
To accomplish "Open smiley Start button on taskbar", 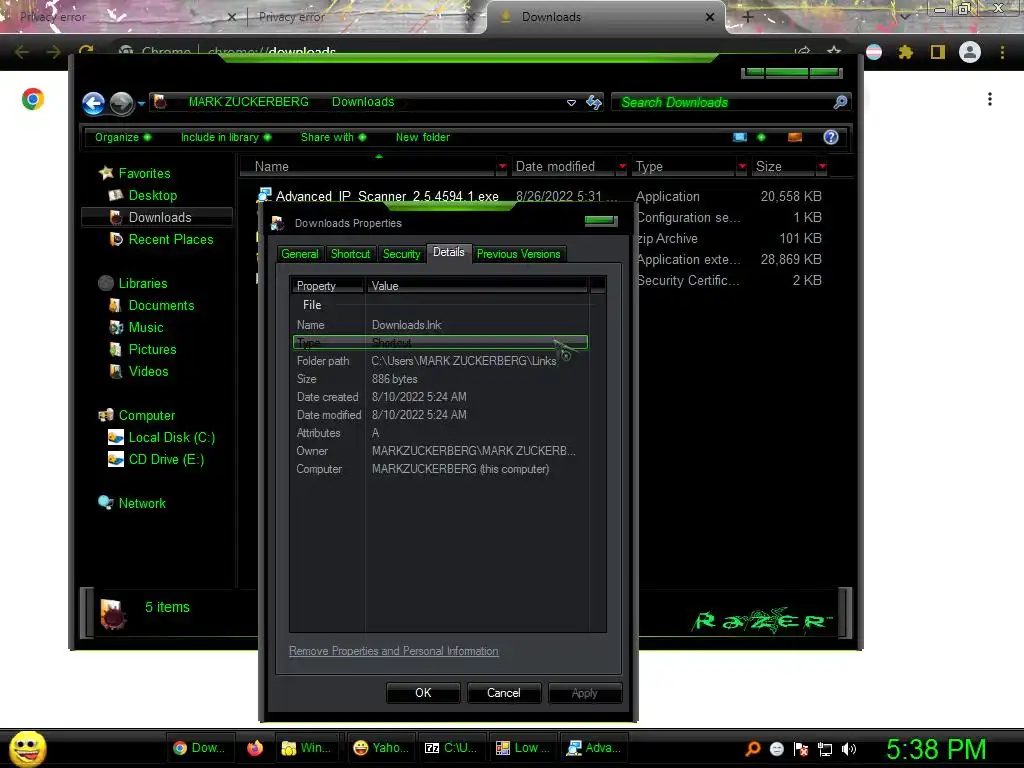I will coord(27,748).
